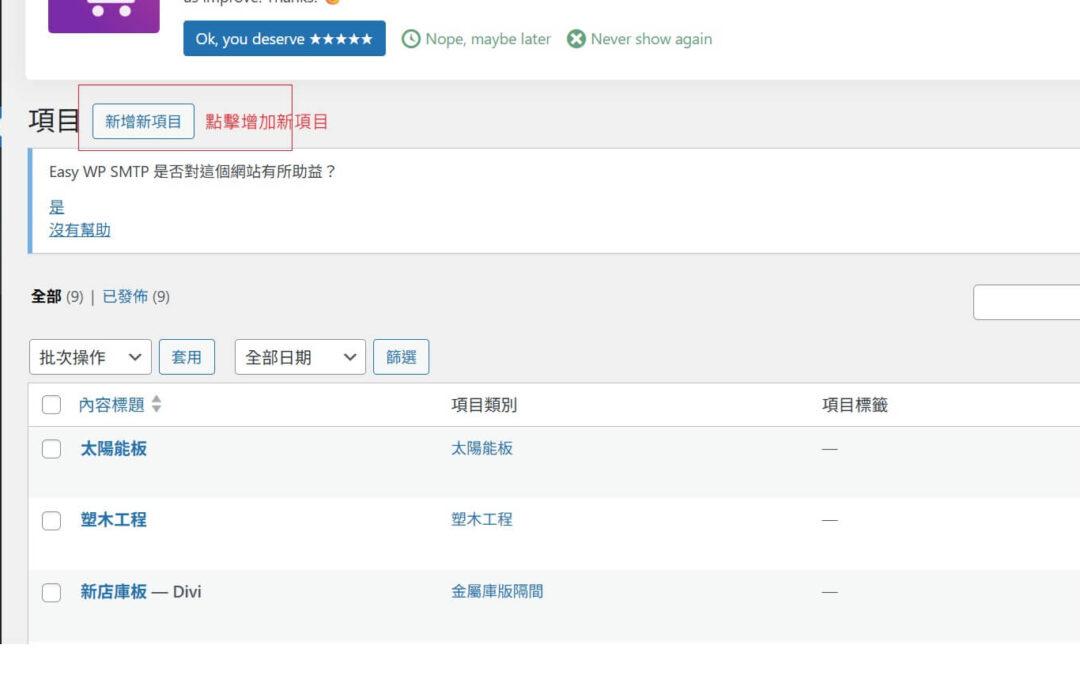Answer 是 to Easy WP SMTP question
The width and height of the screenshot is (1080, 675).
pos(56,207)
